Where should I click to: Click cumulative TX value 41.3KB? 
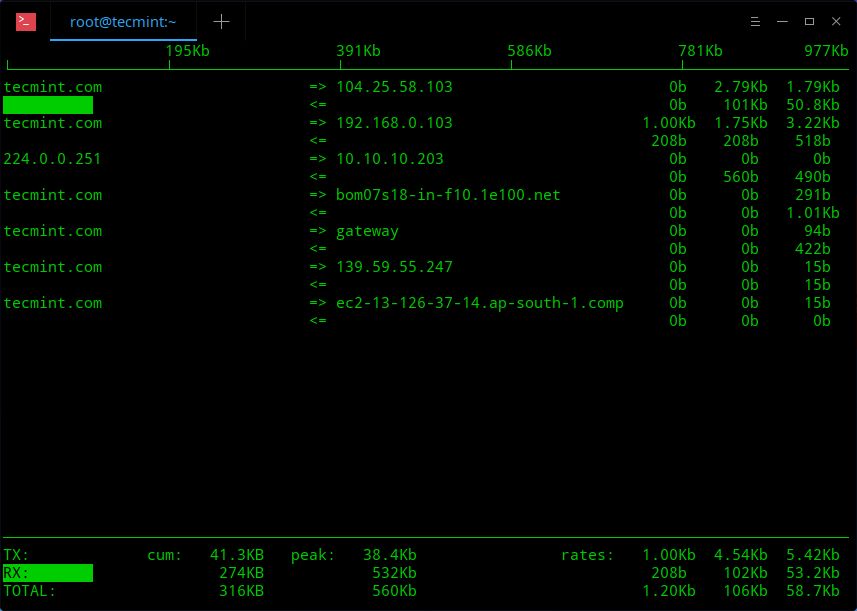coord(237,555)
